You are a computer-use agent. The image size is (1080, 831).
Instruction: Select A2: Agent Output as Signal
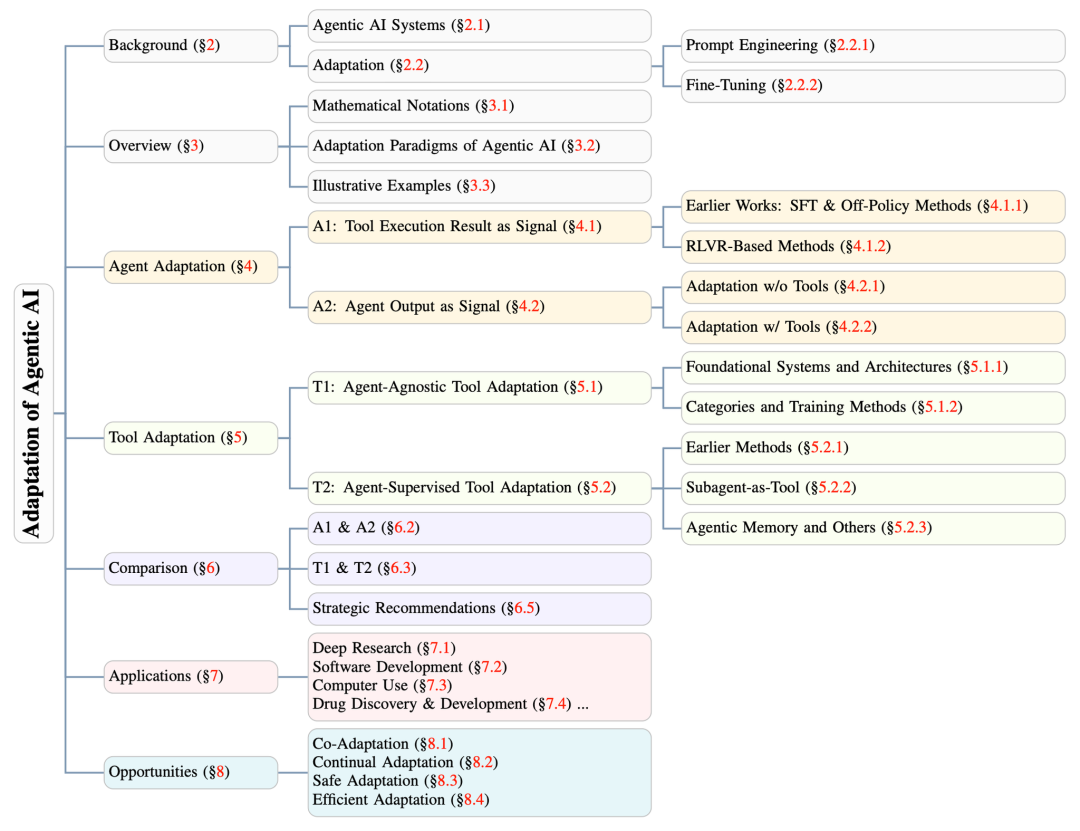(x=479, y=307)
